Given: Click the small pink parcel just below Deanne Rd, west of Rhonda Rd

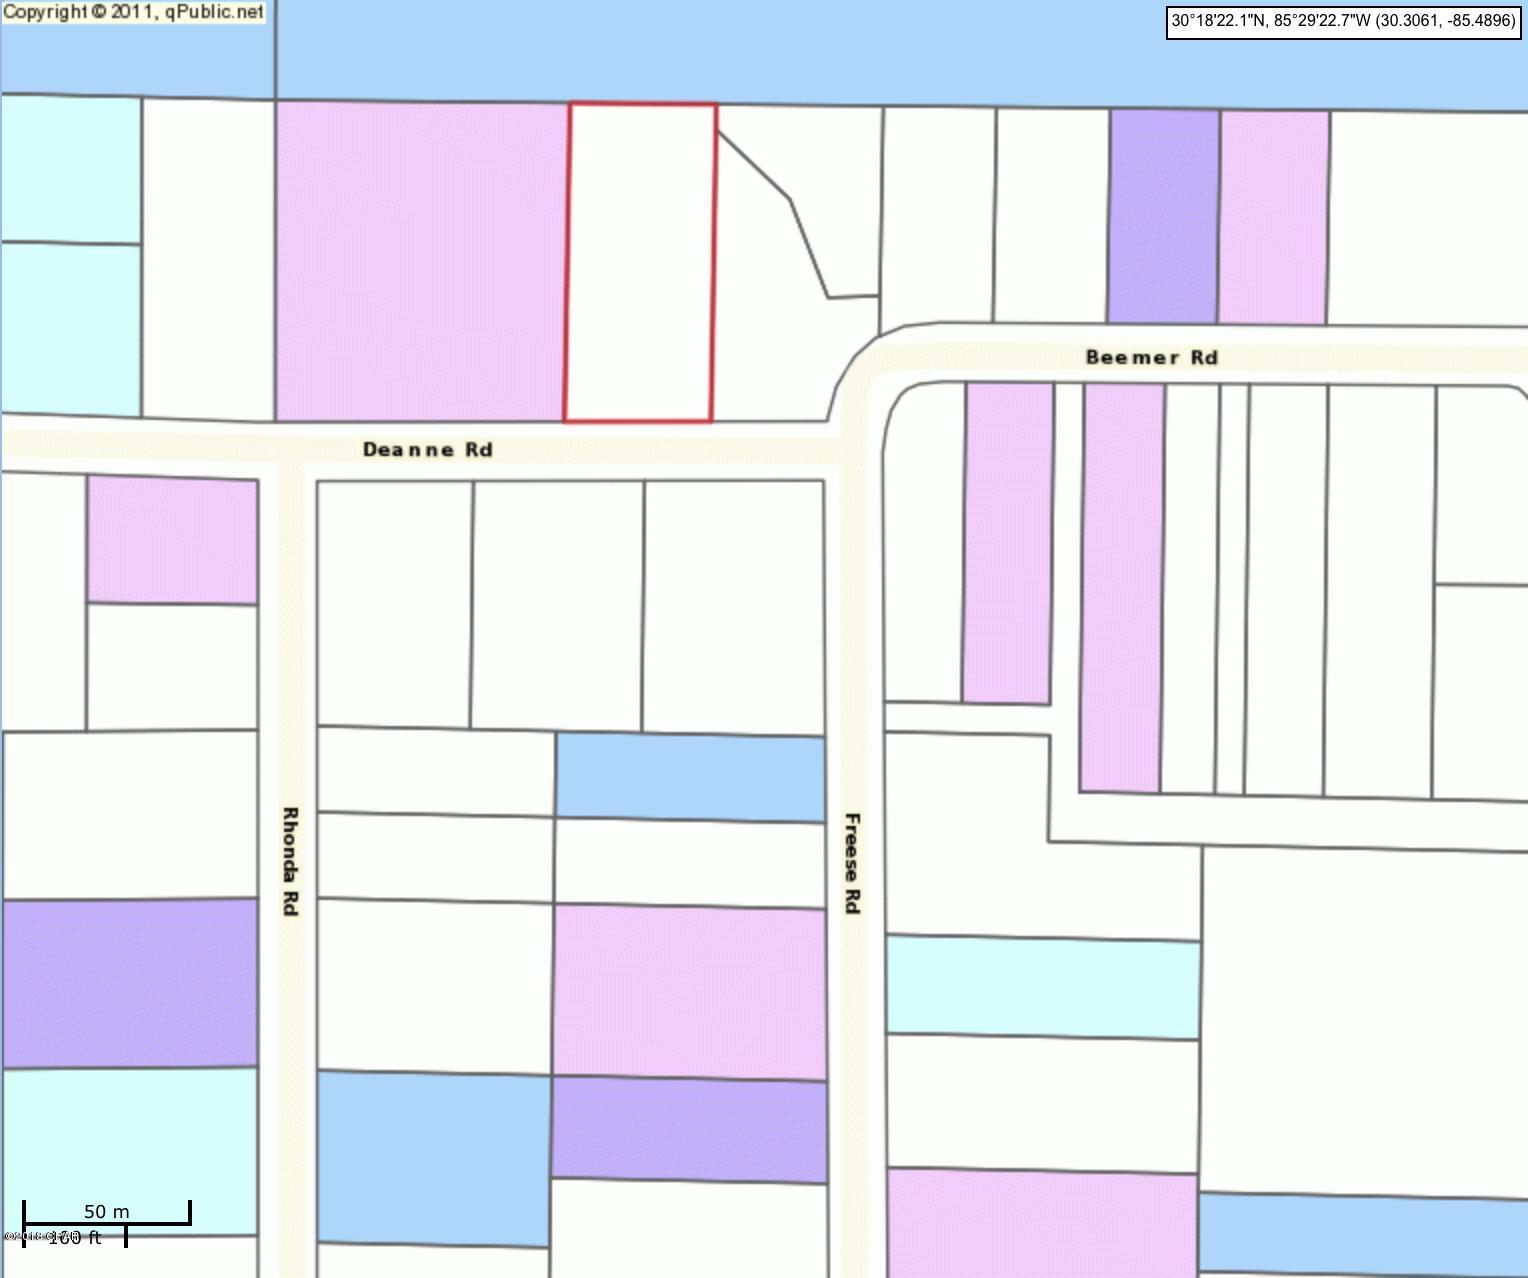Looking at the screenshot, I should pyautogui.click(x=172, y=540).
